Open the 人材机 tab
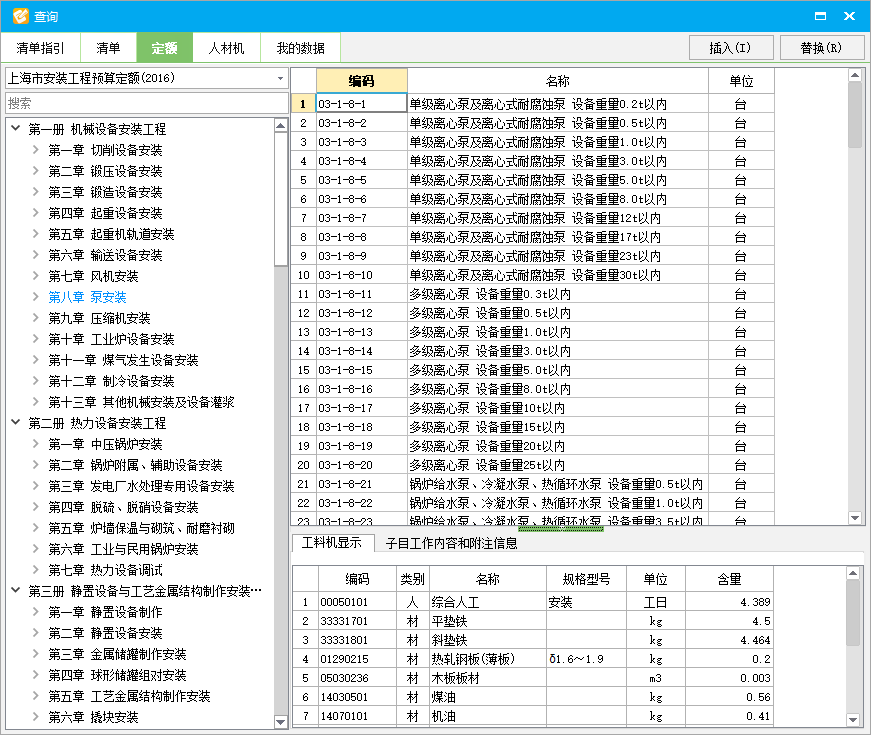The width and height of the screenshot is (871, 735). point(226,47)
